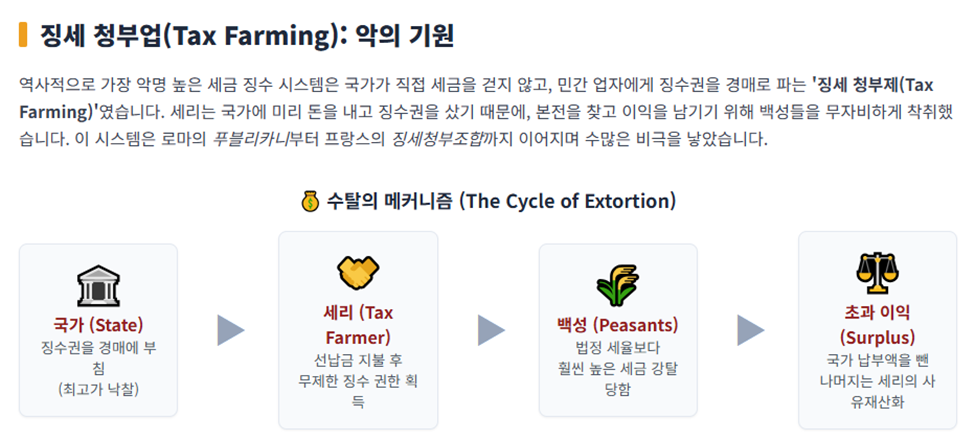Click the money bag icon beside 수탈의 메커니즘

click(x=310, y=202)
